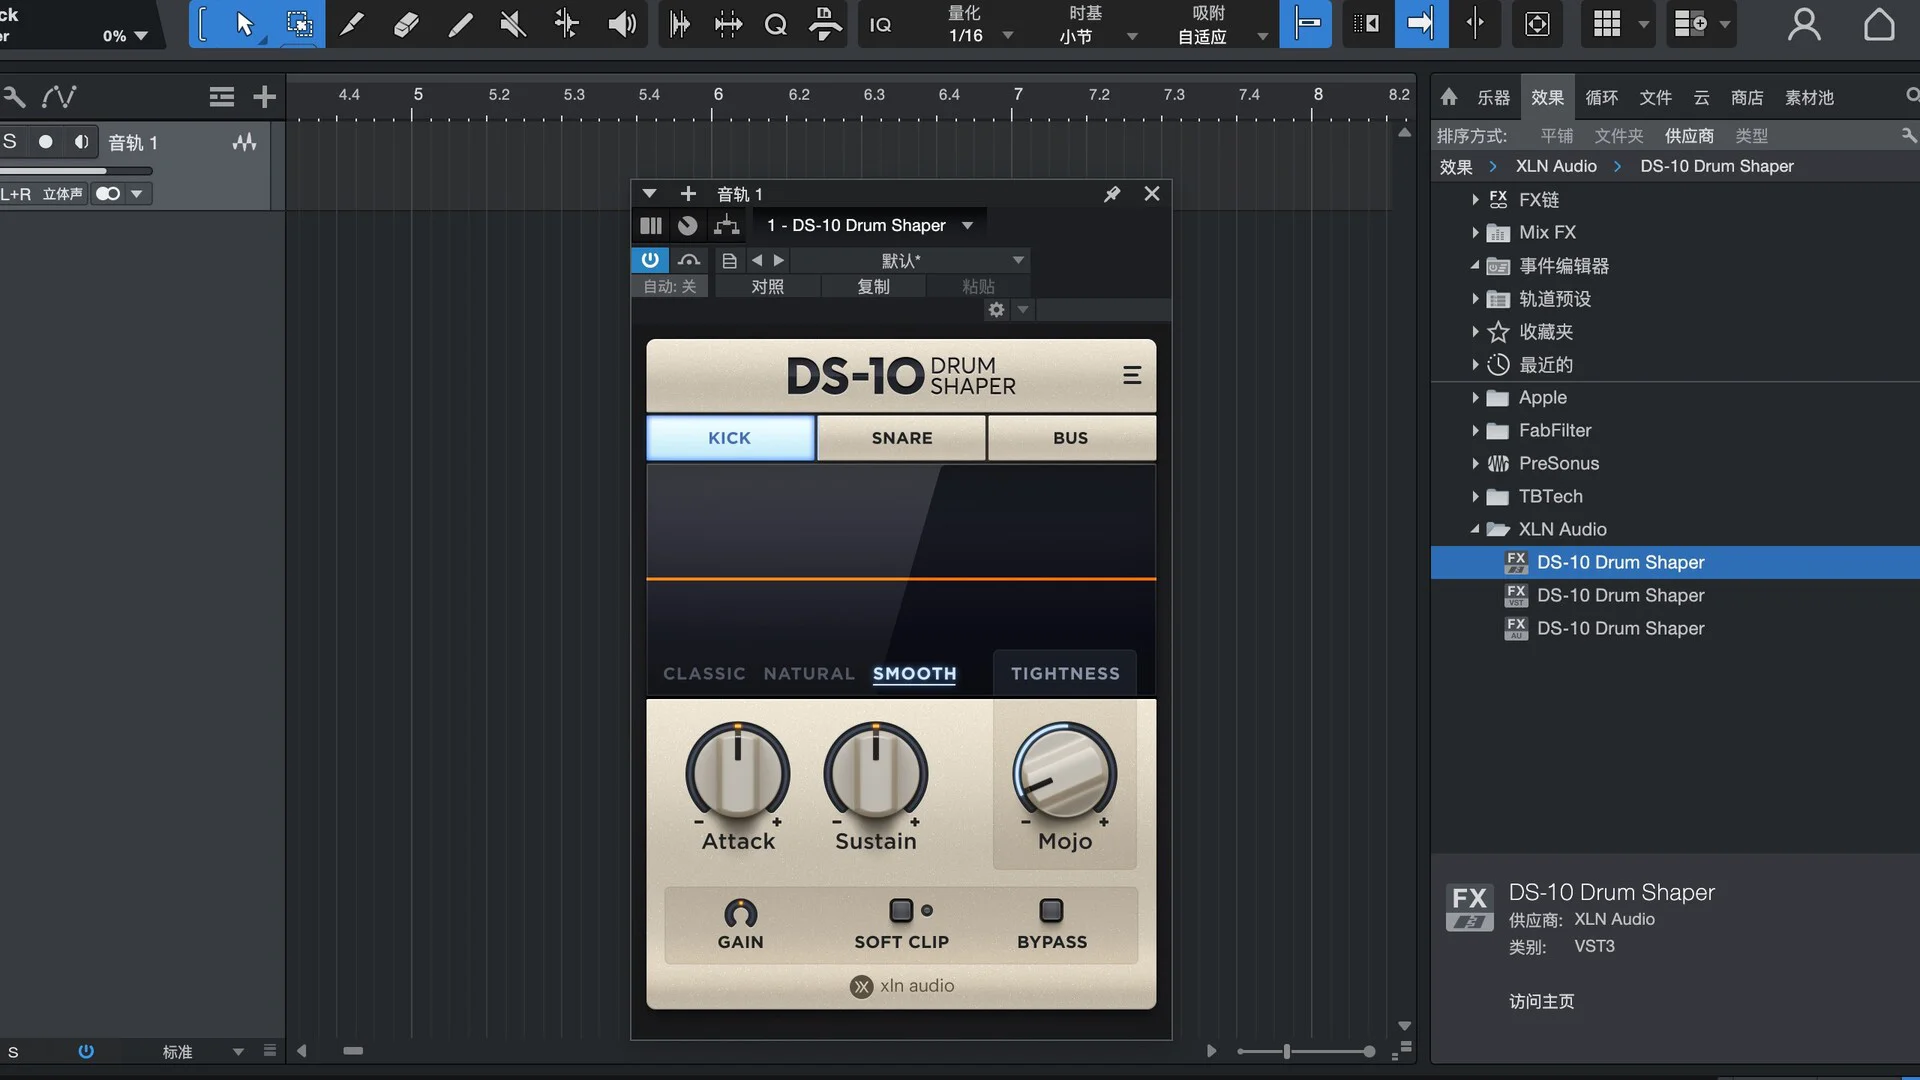
Task: Adjust the Attack knob
Action: (x=738, y=773)
